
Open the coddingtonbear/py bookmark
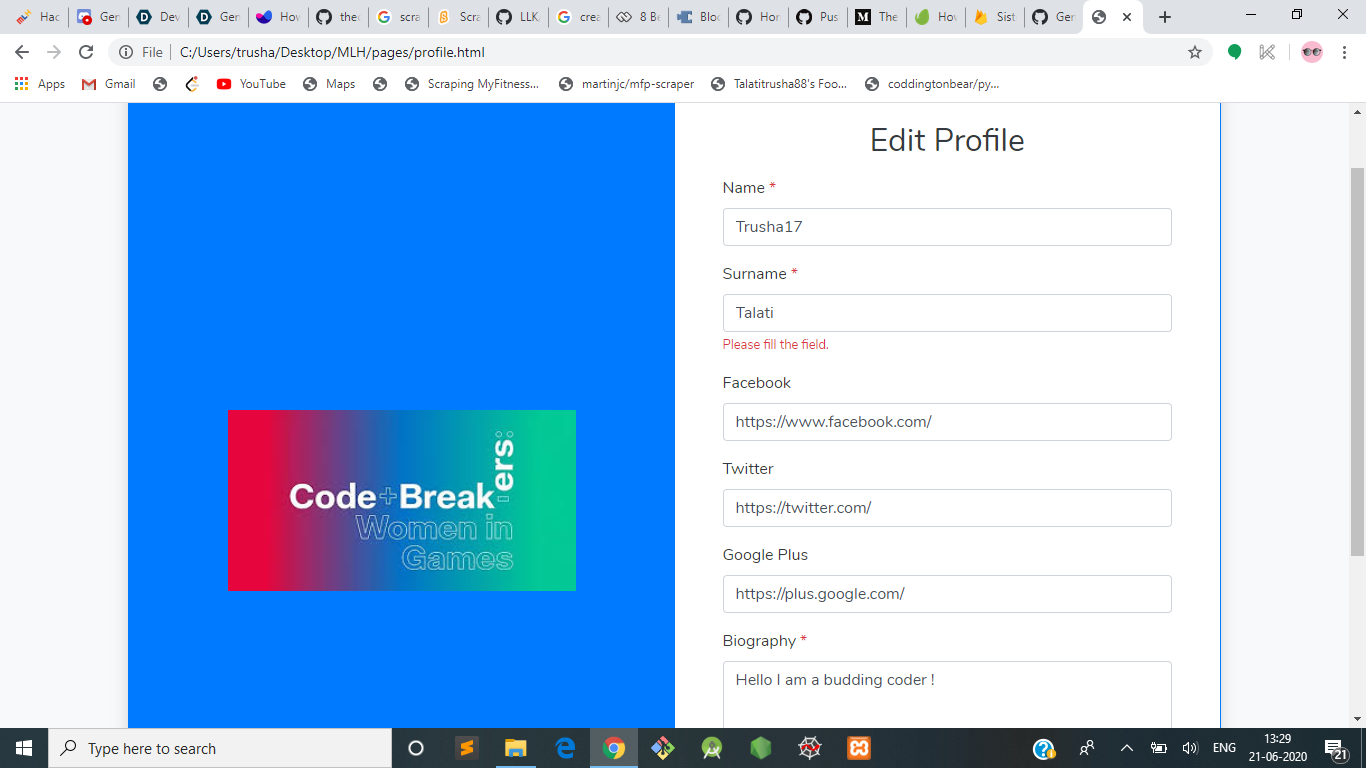932,84
